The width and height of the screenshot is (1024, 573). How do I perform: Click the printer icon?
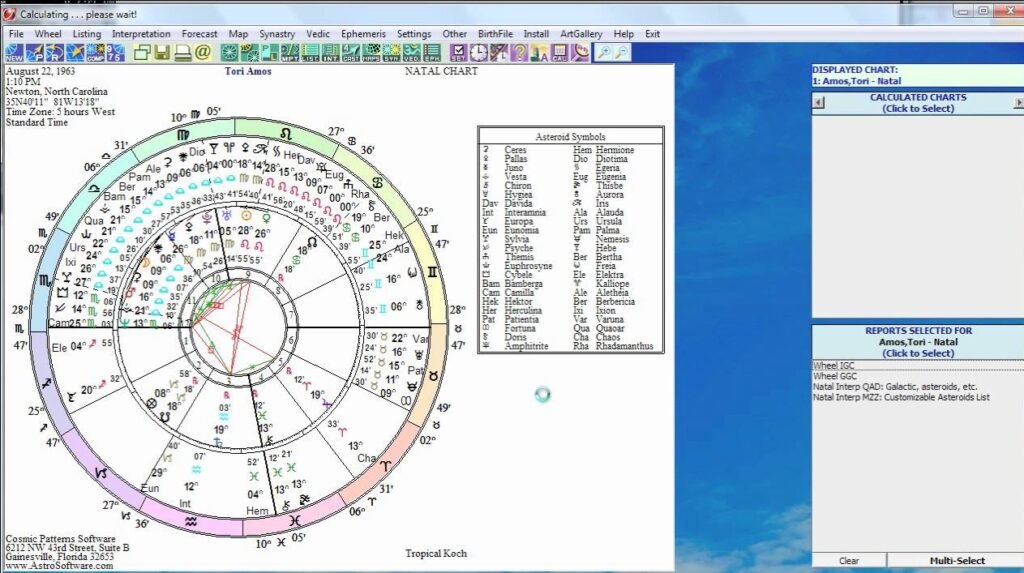click(182, 53)
